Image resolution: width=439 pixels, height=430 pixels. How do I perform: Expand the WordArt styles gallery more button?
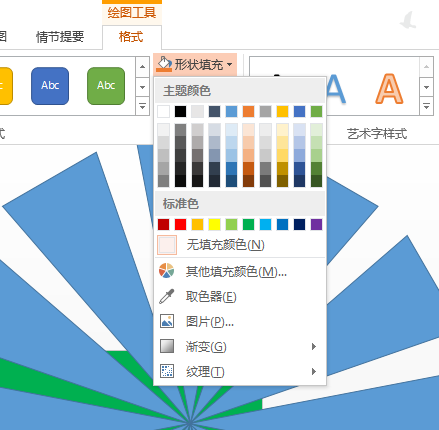click(426, 106)
